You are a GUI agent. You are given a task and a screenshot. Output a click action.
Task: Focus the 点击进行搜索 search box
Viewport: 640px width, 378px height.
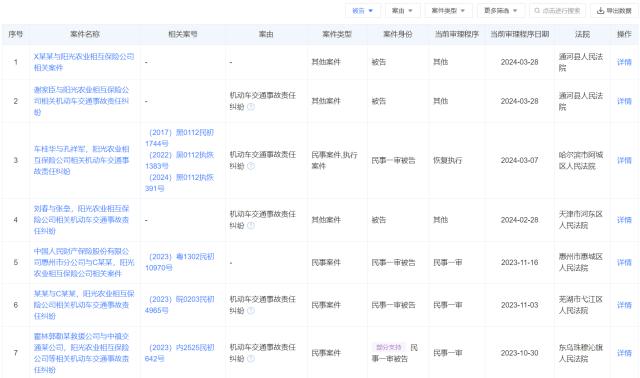coord(558,11)
